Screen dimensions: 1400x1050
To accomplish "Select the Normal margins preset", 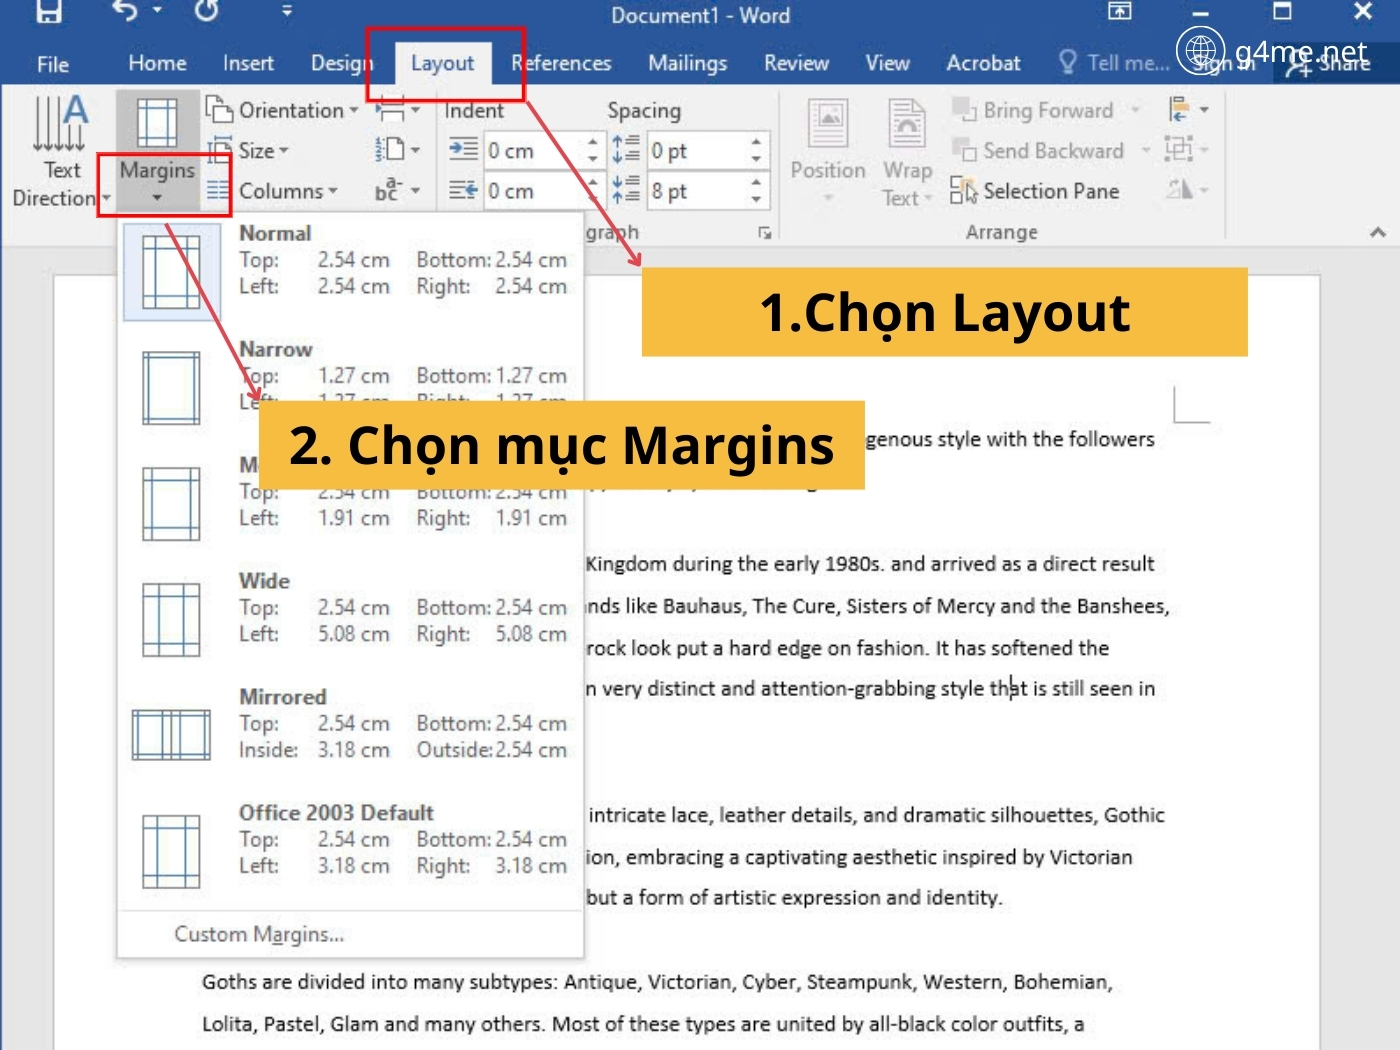I will coord(350,272).
